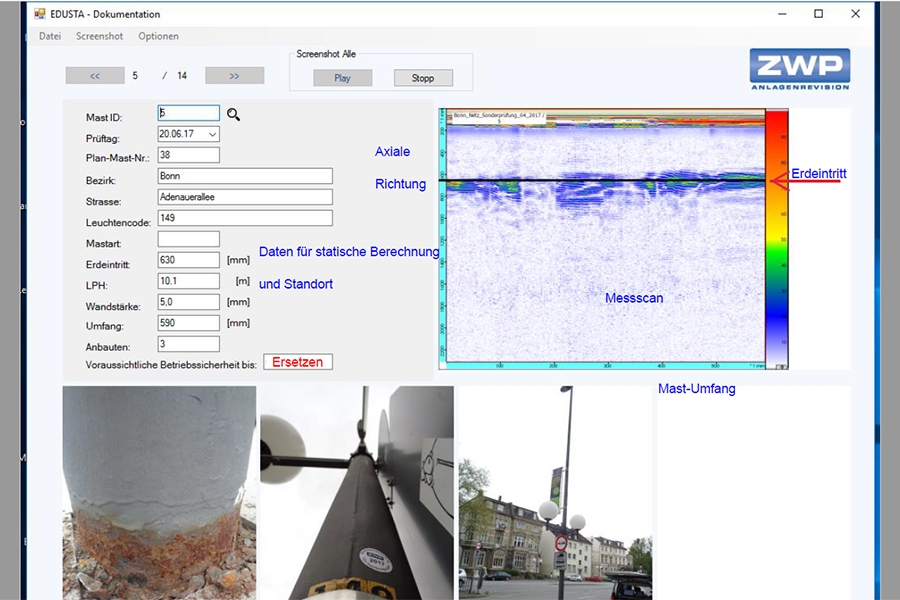
Task: Go to previous mast with << button
Action: click(x=94, y=76)
